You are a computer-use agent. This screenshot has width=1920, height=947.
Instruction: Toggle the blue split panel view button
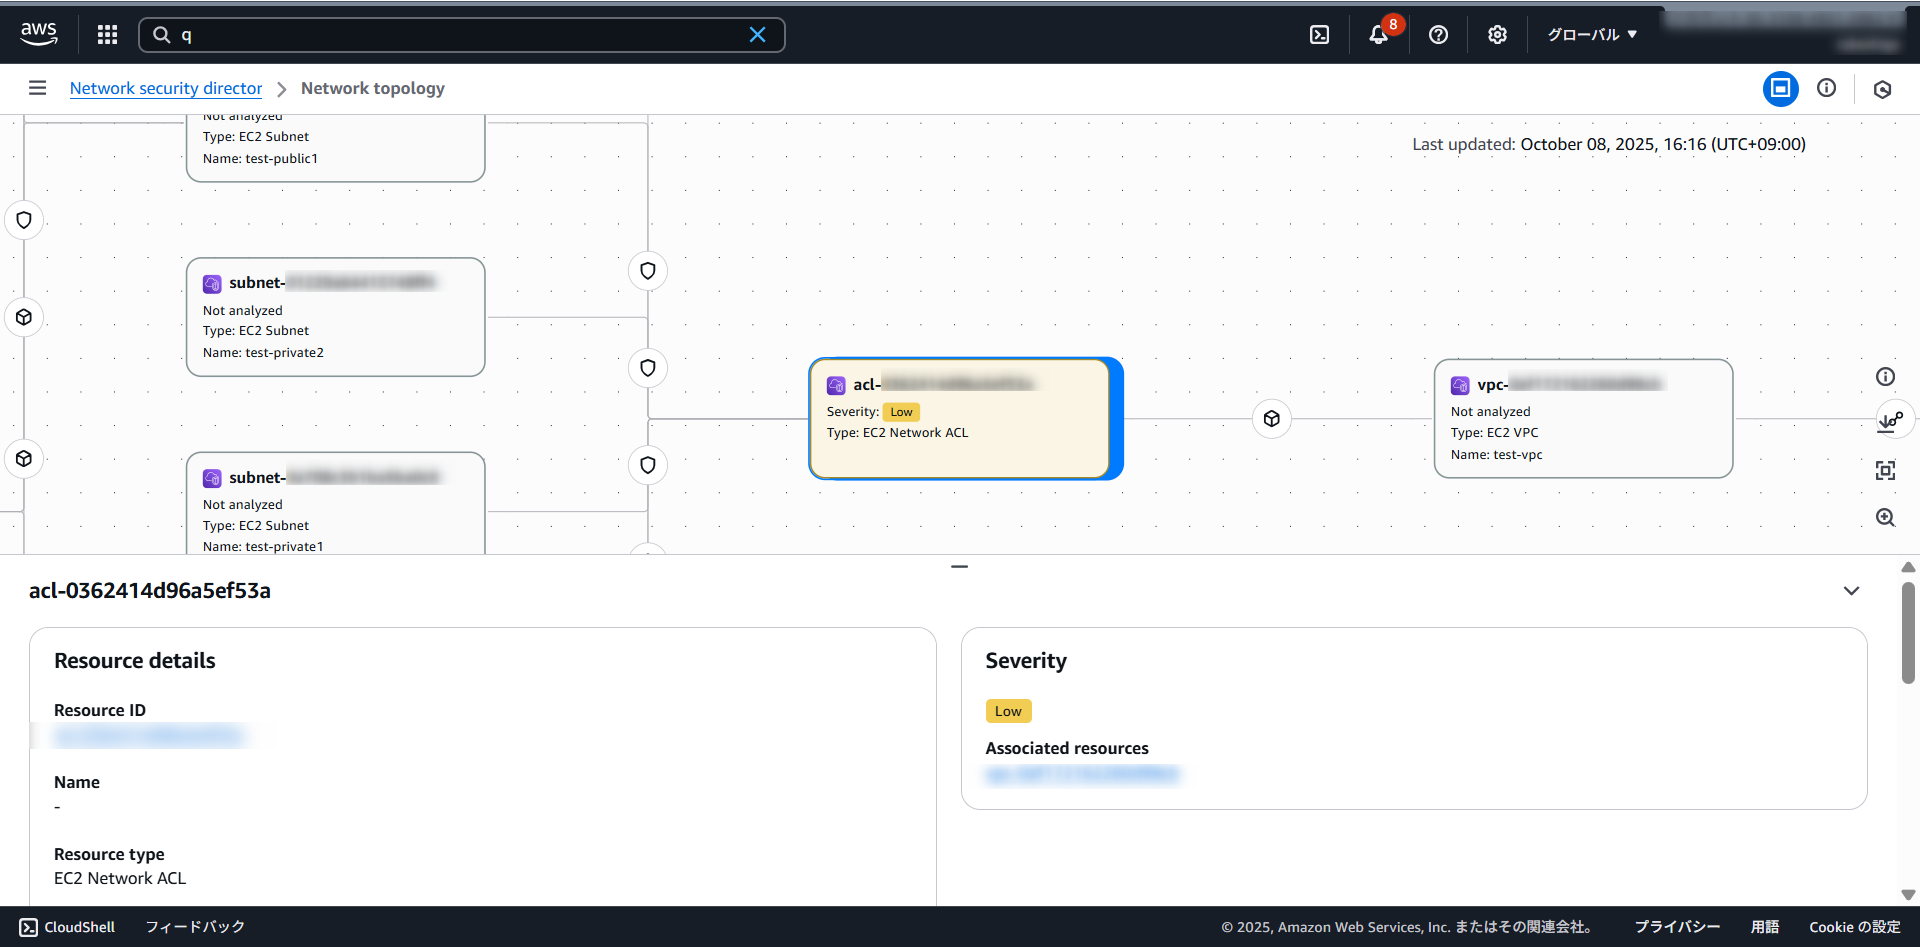click(x=1780, y=89)
